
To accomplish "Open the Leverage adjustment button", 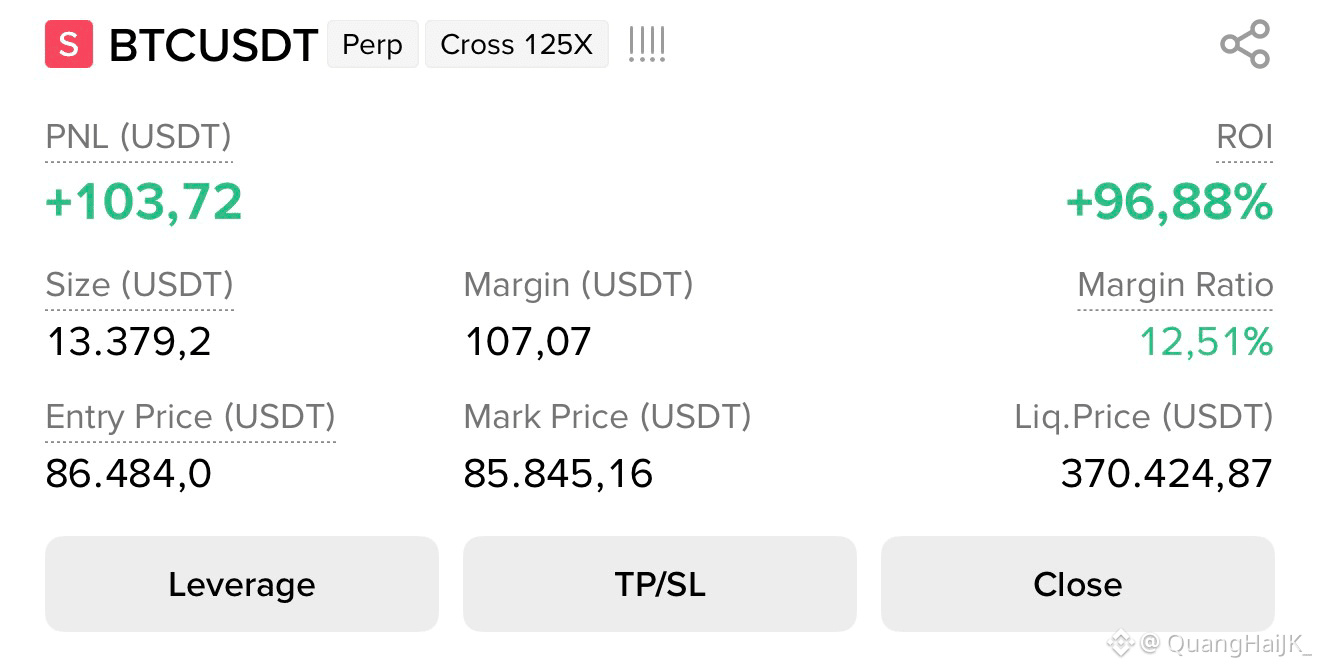I will pos(242,584).
